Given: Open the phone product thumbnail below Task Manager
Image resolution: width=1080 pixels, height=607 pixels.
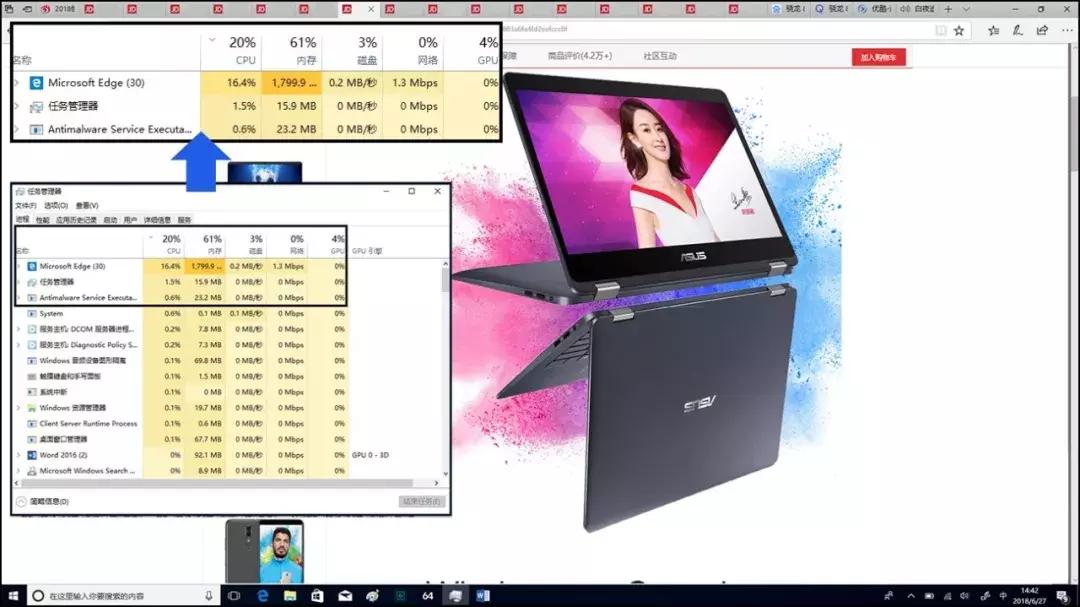Looking at the screenshot, I should pyautogui.click(x=264, y=552).
